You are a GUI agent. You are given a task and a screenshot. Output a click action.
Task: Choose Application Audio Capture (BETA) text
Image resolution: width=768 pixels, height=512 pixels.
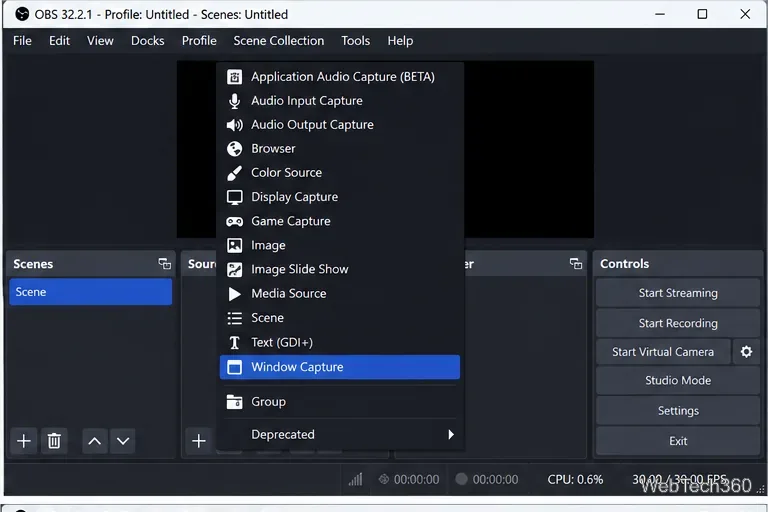coord(343,77)
